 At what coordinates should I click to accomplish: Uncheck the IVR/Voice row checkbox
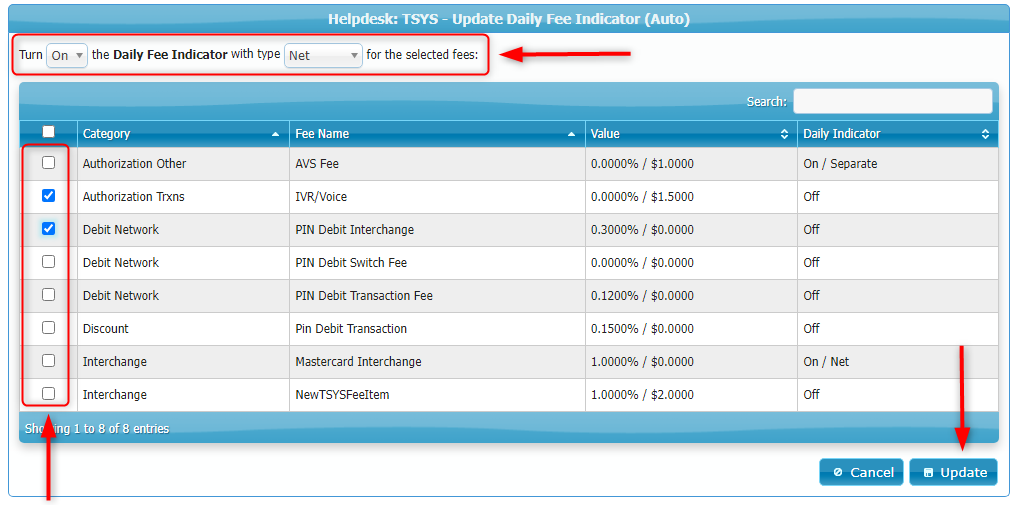48,196
